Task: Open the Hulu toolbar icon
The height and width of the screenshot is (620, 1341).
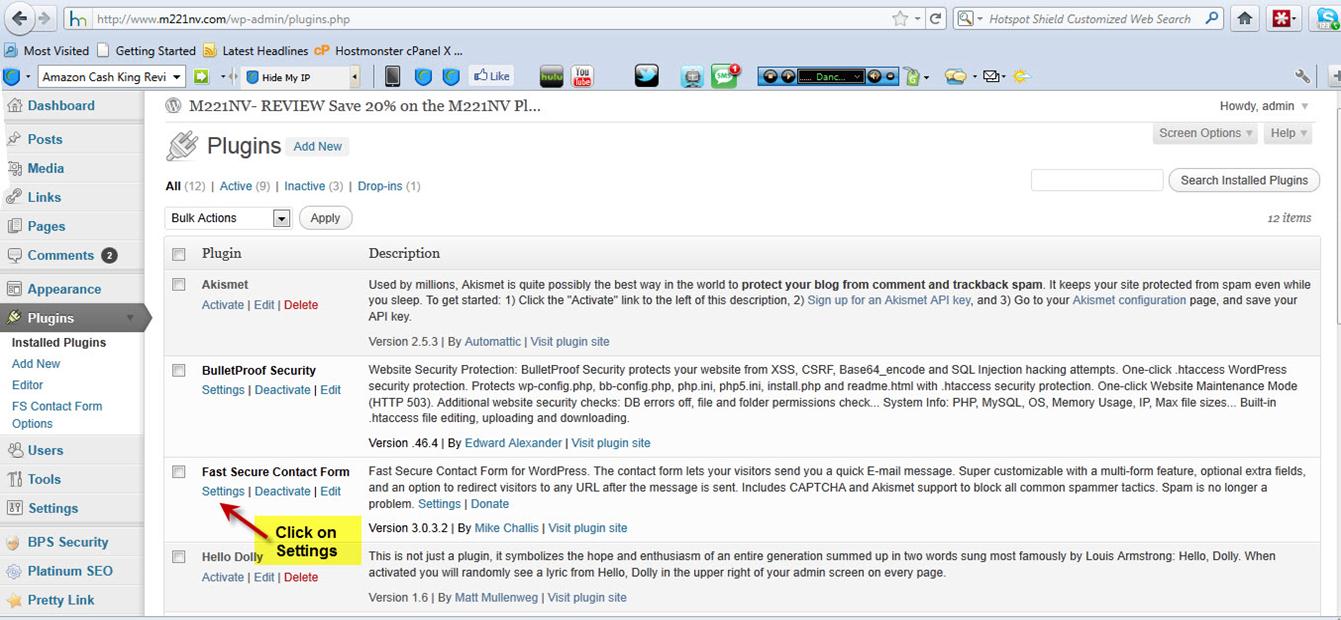Action: [x=551, y=76]
